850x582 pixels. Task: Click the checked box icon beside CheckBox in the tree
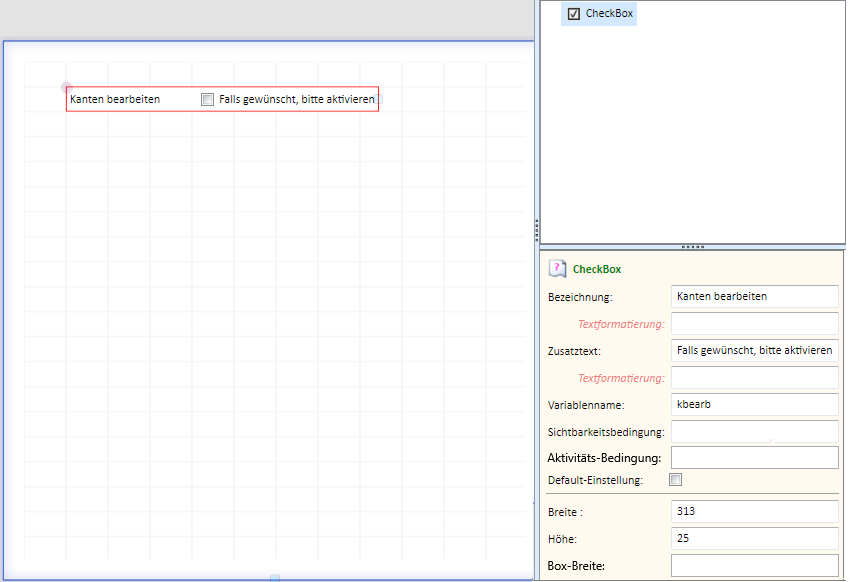(574, 14)
